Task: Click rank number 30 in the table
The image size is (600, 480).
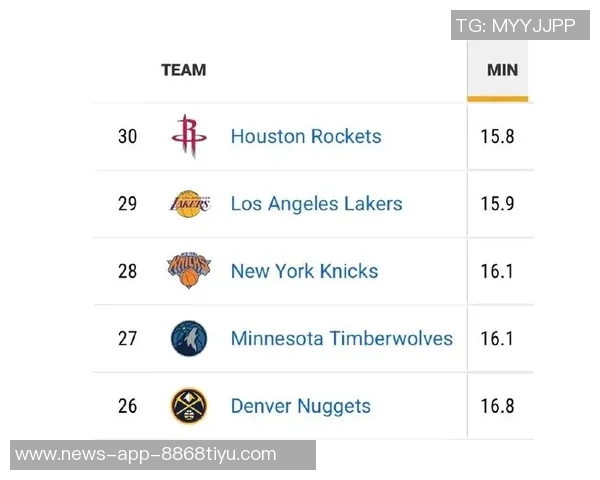Action: (127, 136)
